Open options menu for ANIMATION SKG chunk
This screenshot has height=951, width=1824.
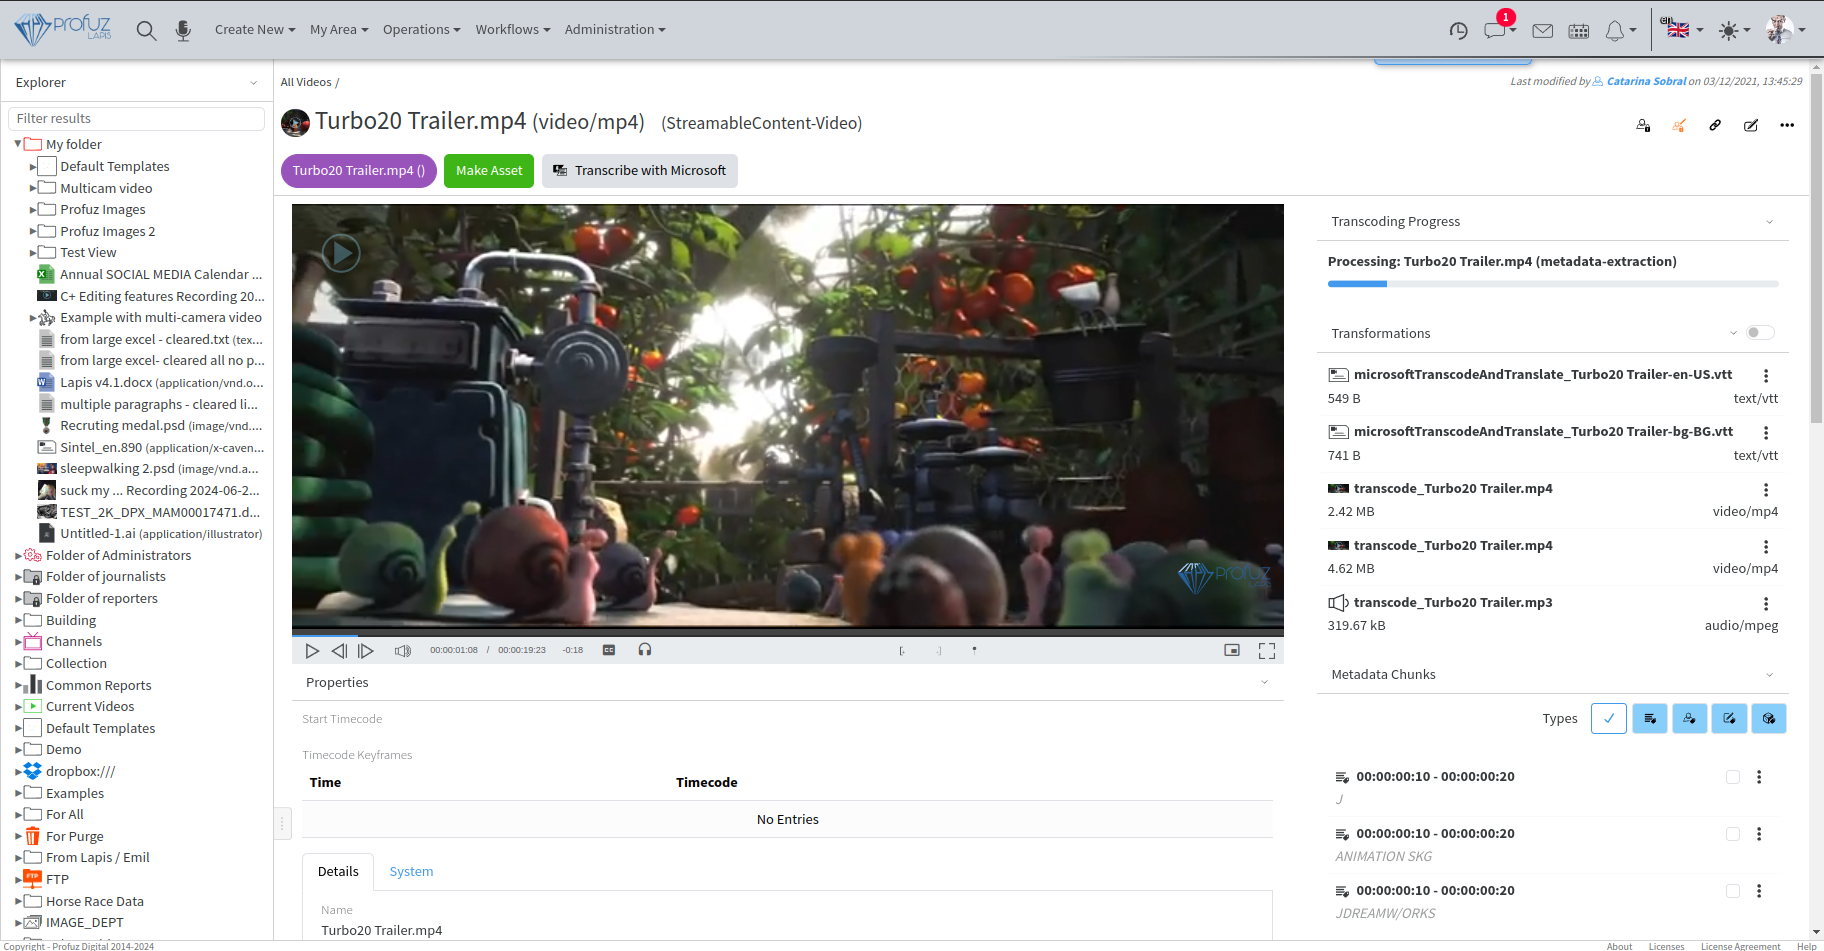pyautogui.click(x=1759, y=834)
